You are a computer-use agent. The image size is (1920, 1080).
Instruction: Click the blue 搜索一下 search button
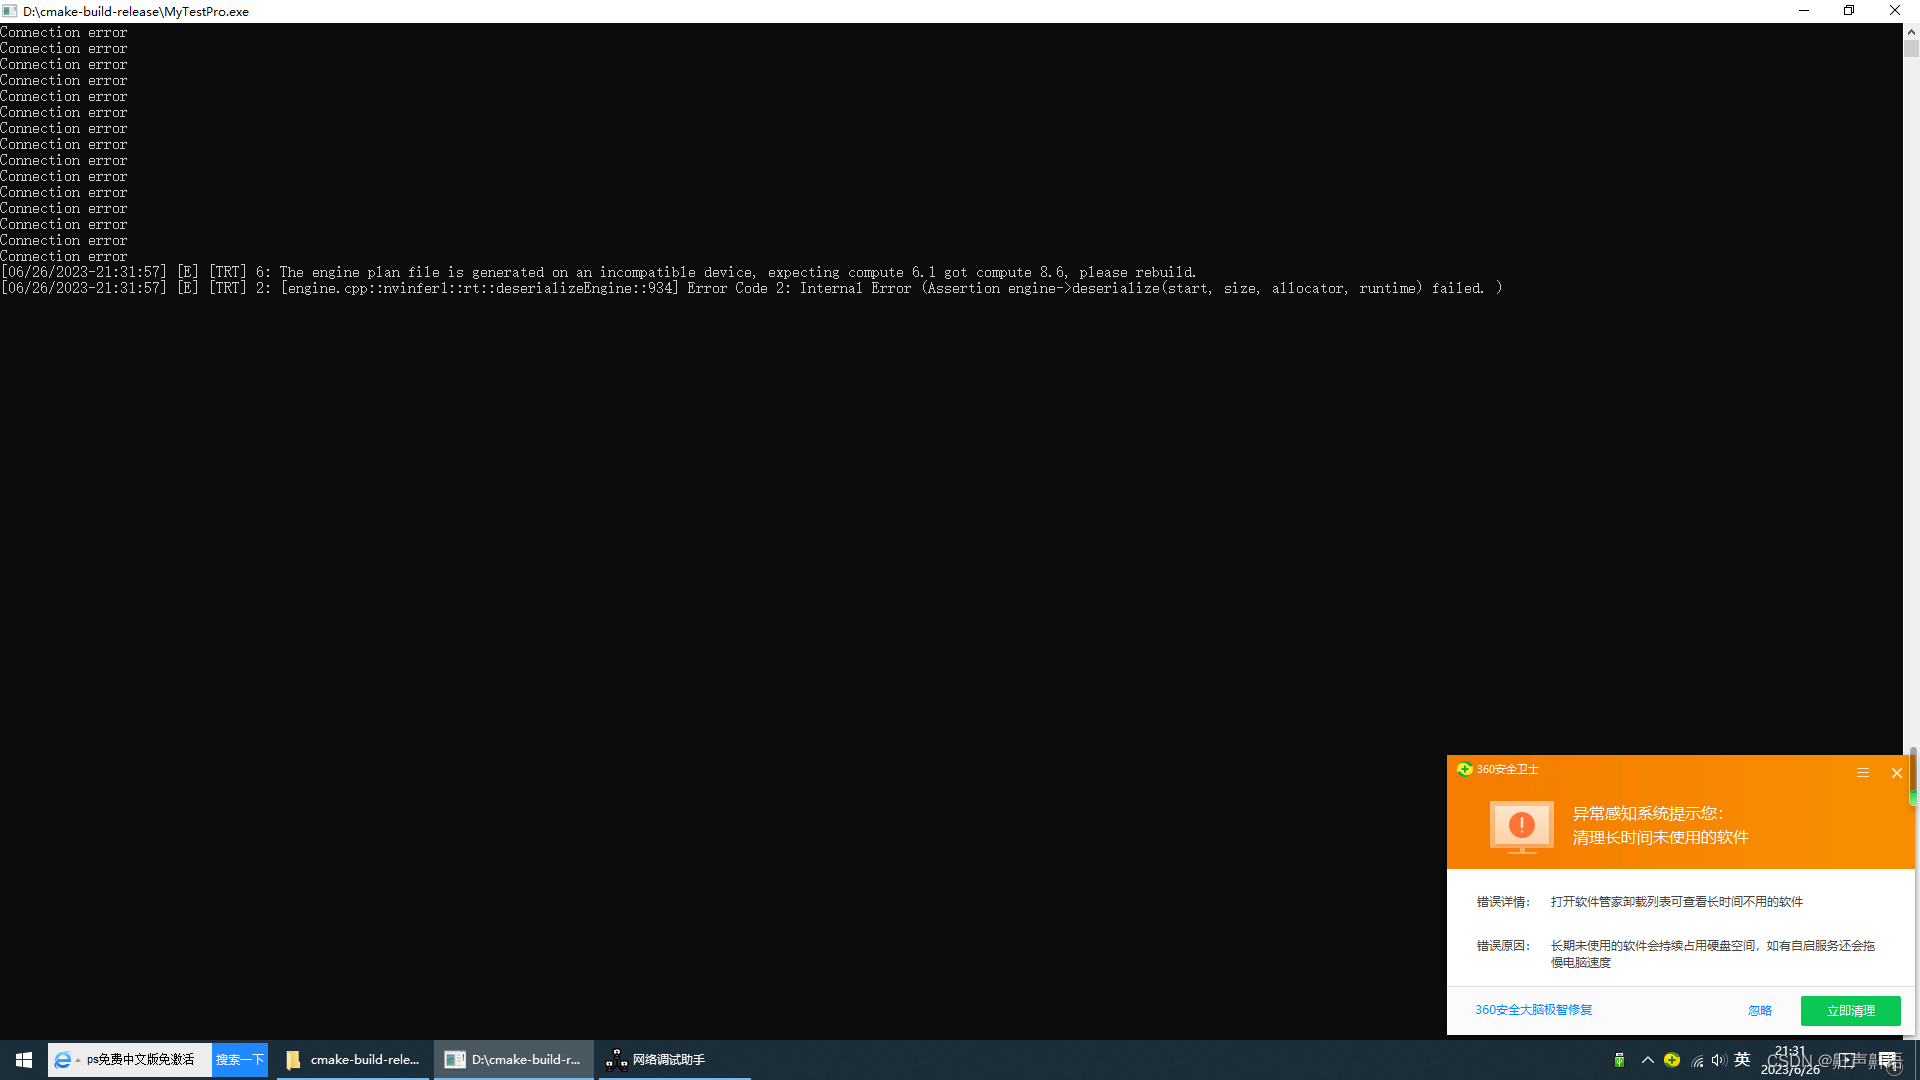point(240,1060)
